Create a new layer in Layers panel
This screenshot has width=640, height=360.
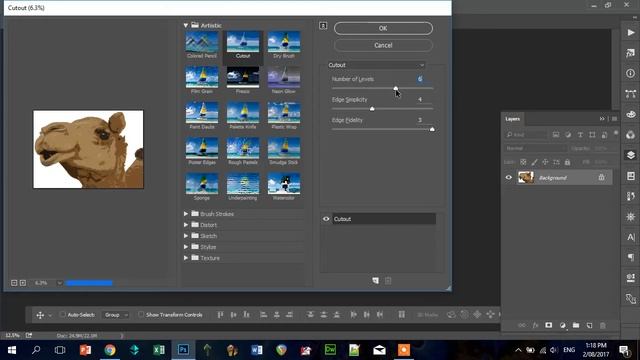click(589, 325)
